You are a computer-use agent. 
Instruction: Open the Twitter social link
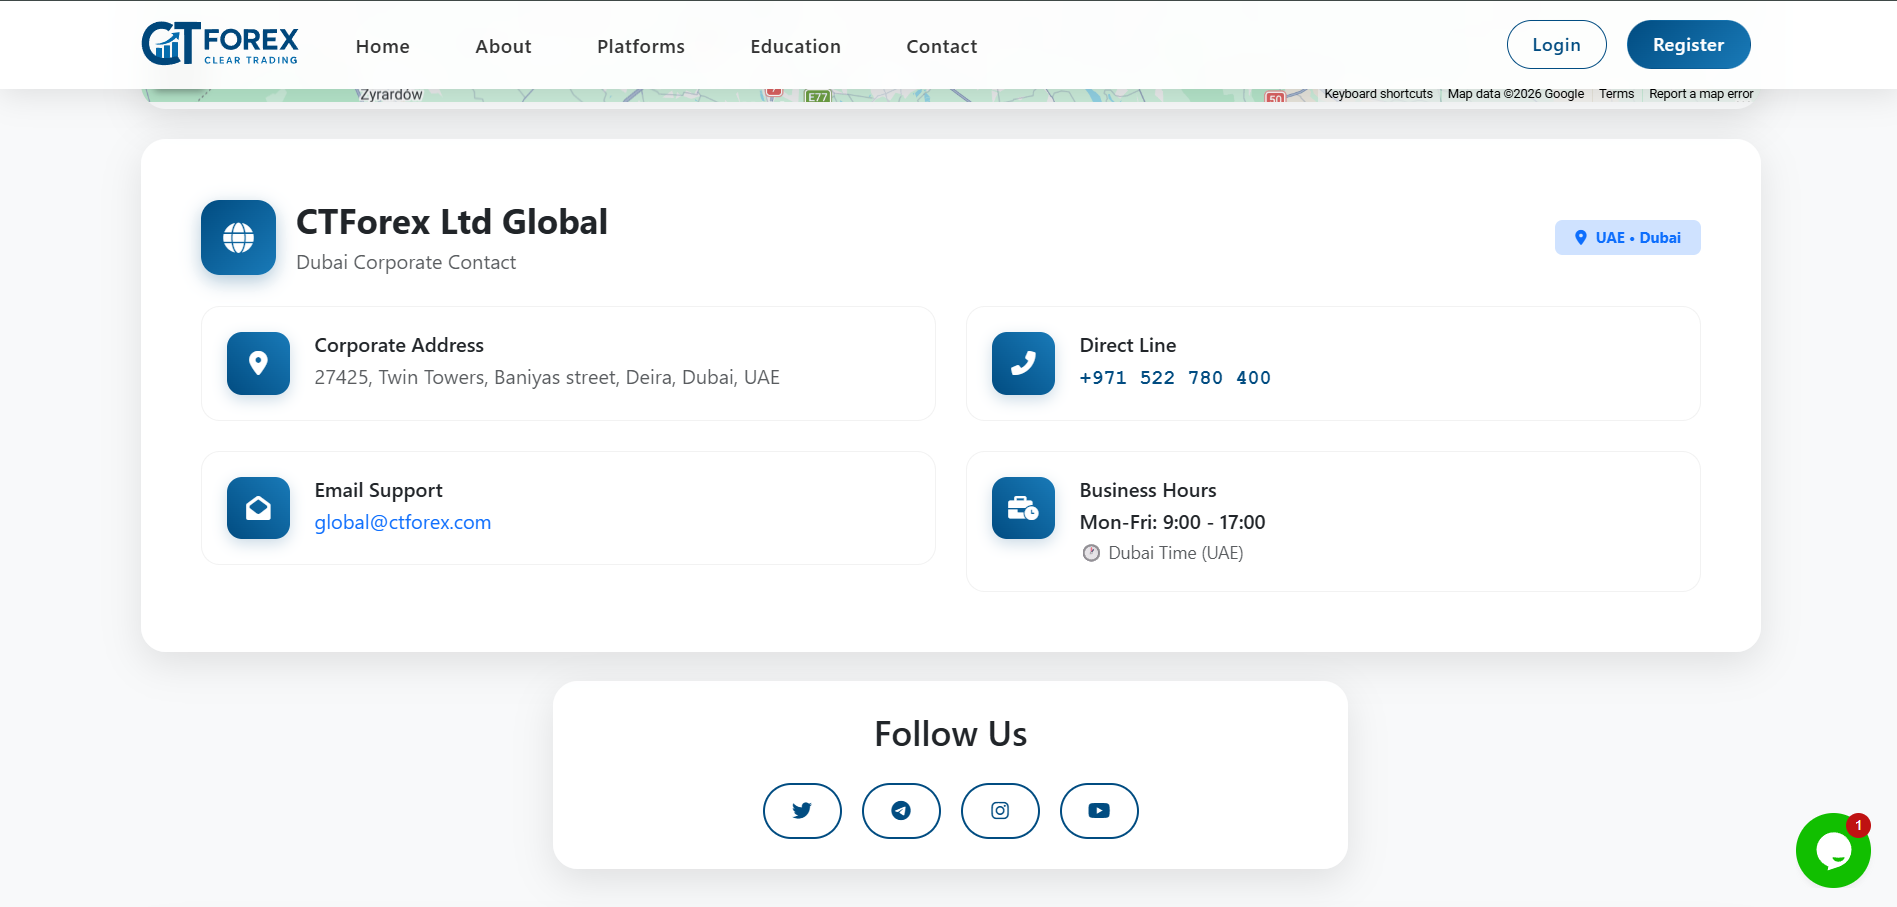coord(802,811)
